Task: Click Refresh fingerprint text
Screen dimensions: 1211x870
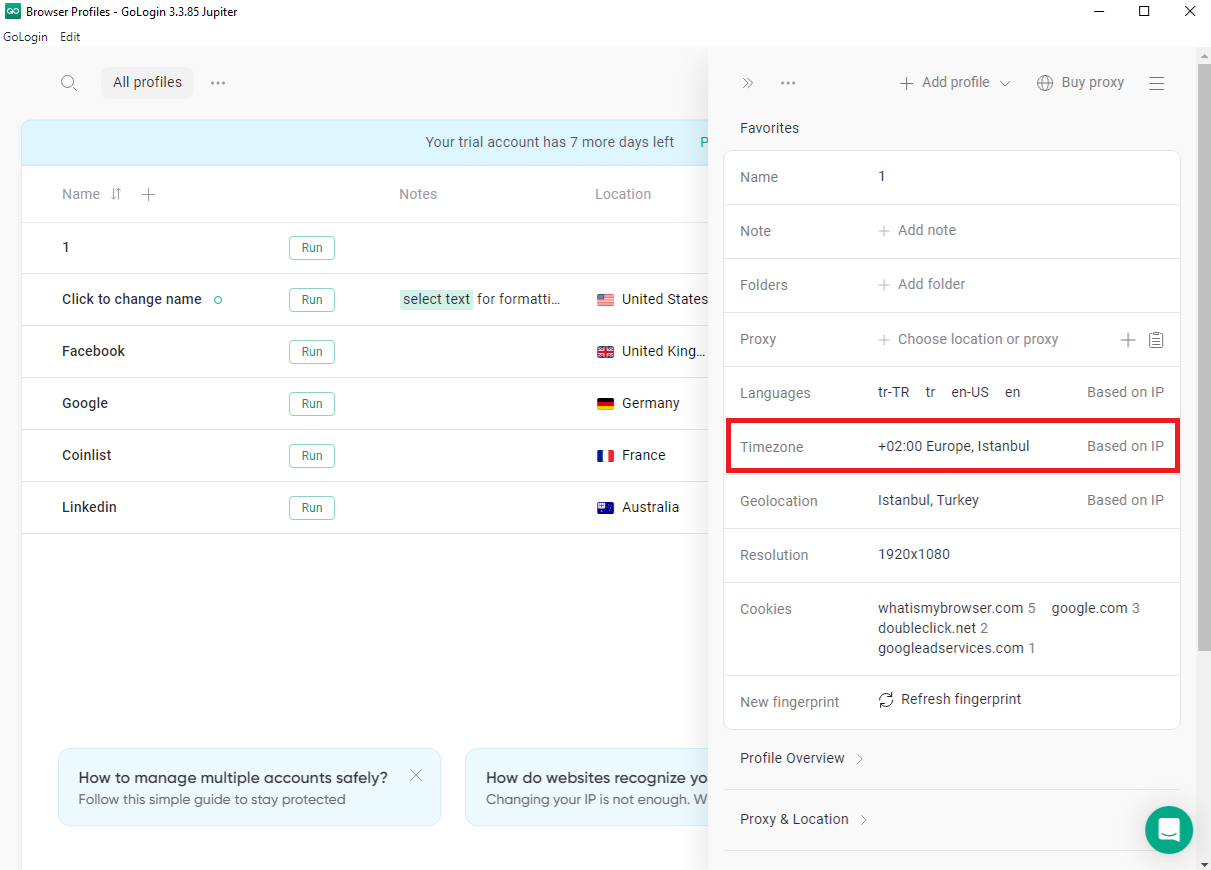Action: click(x=961, y=699)
